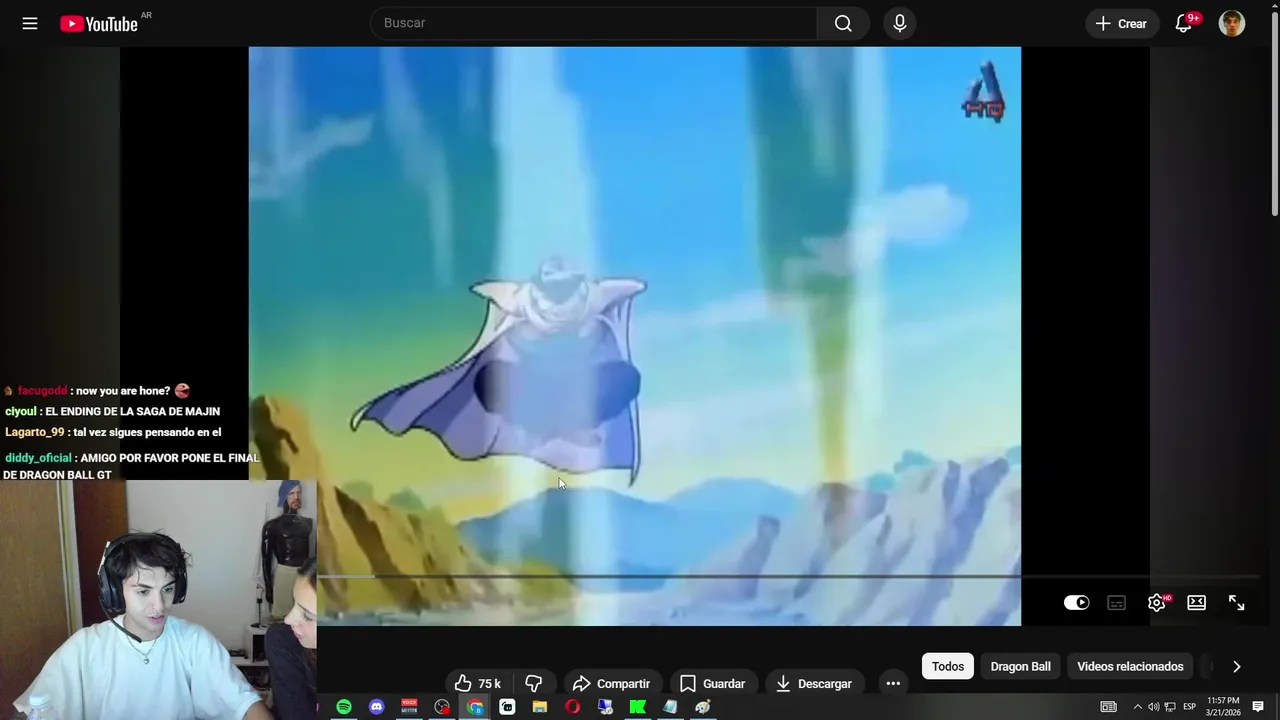Click chat username diddy_oficial
The image size is (1280, 720).
click(x=38, y=458)
